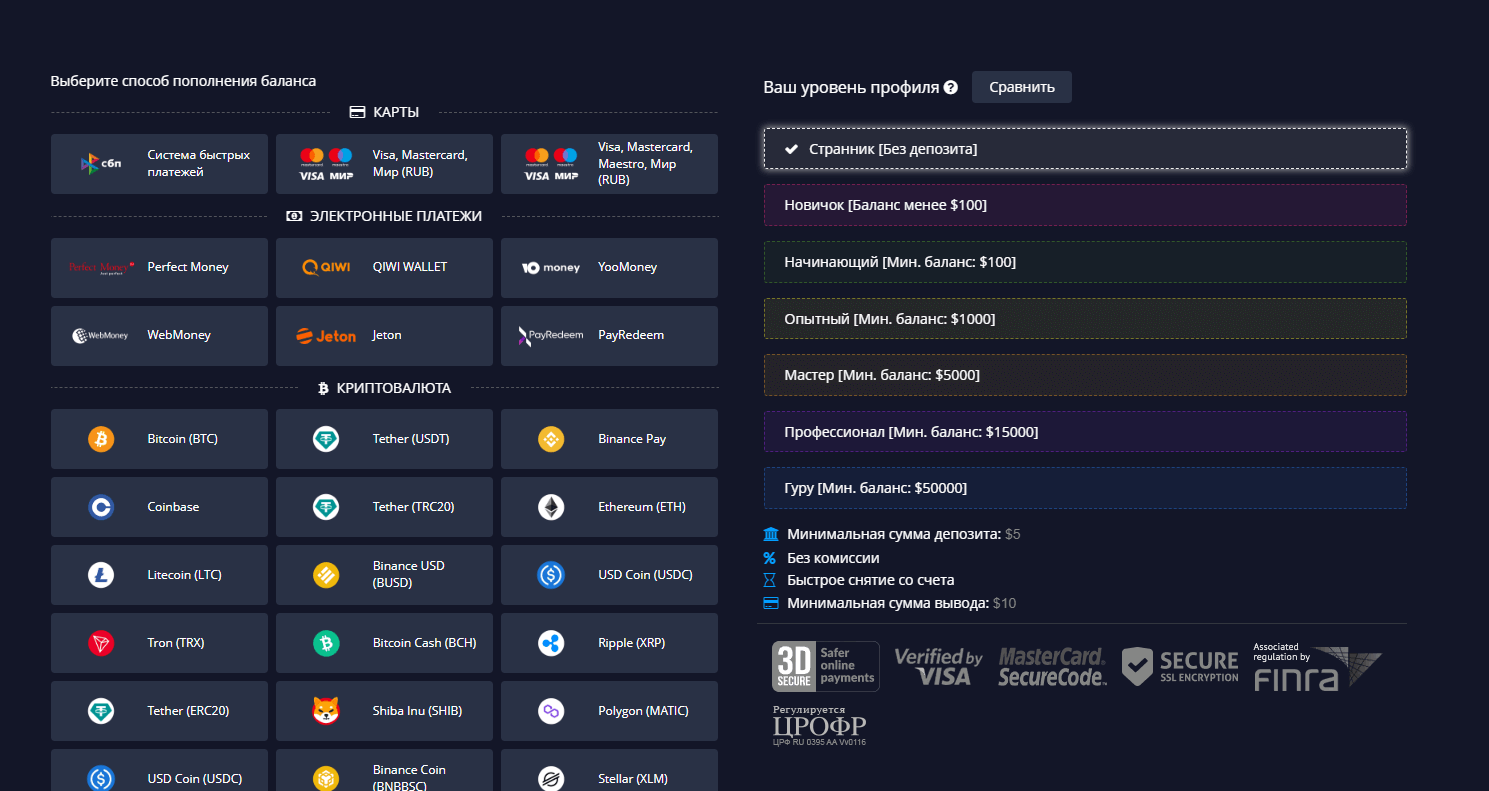
Task: Select the Новичок profile level
Action: (x=1085, y=205)
